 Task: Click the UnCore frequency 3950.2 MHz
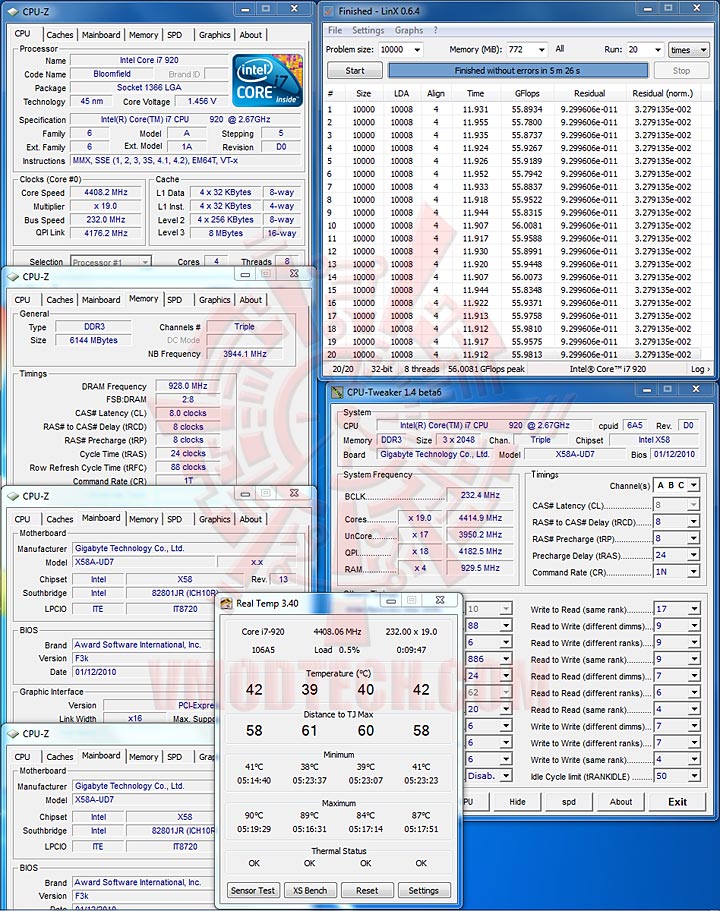(480, 535)
